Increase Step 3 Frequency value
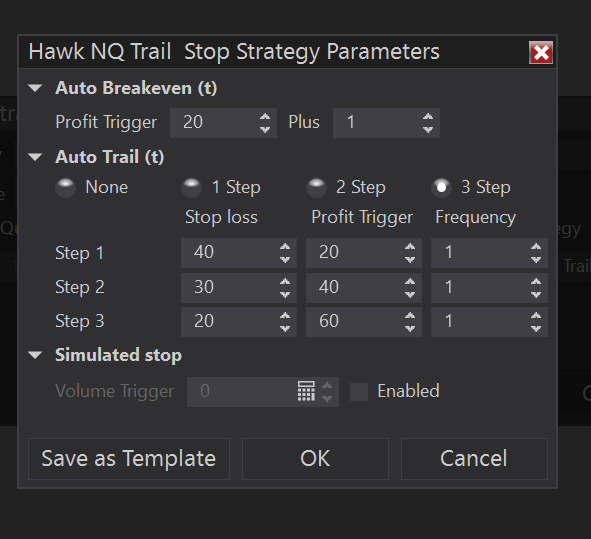This screenshot has width=591, height=539. (x=536, y=315)
